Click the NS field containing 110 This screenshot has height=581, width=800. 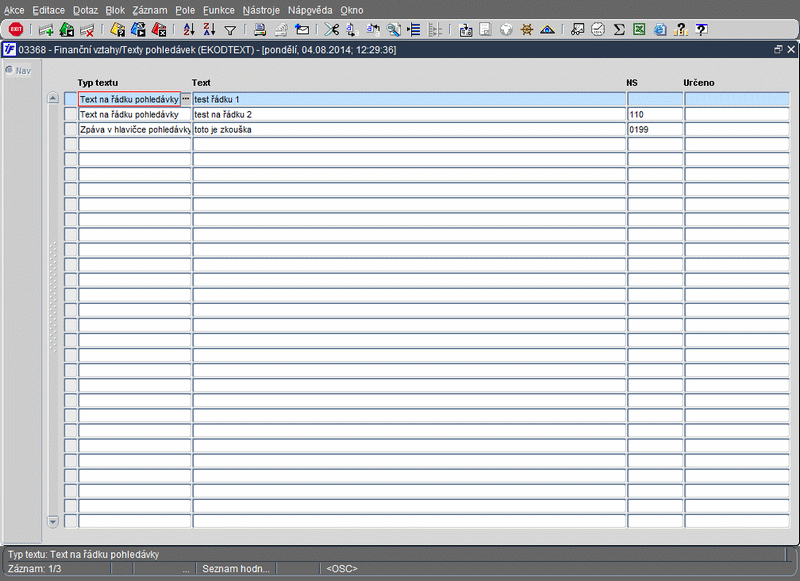coord(655,114)
